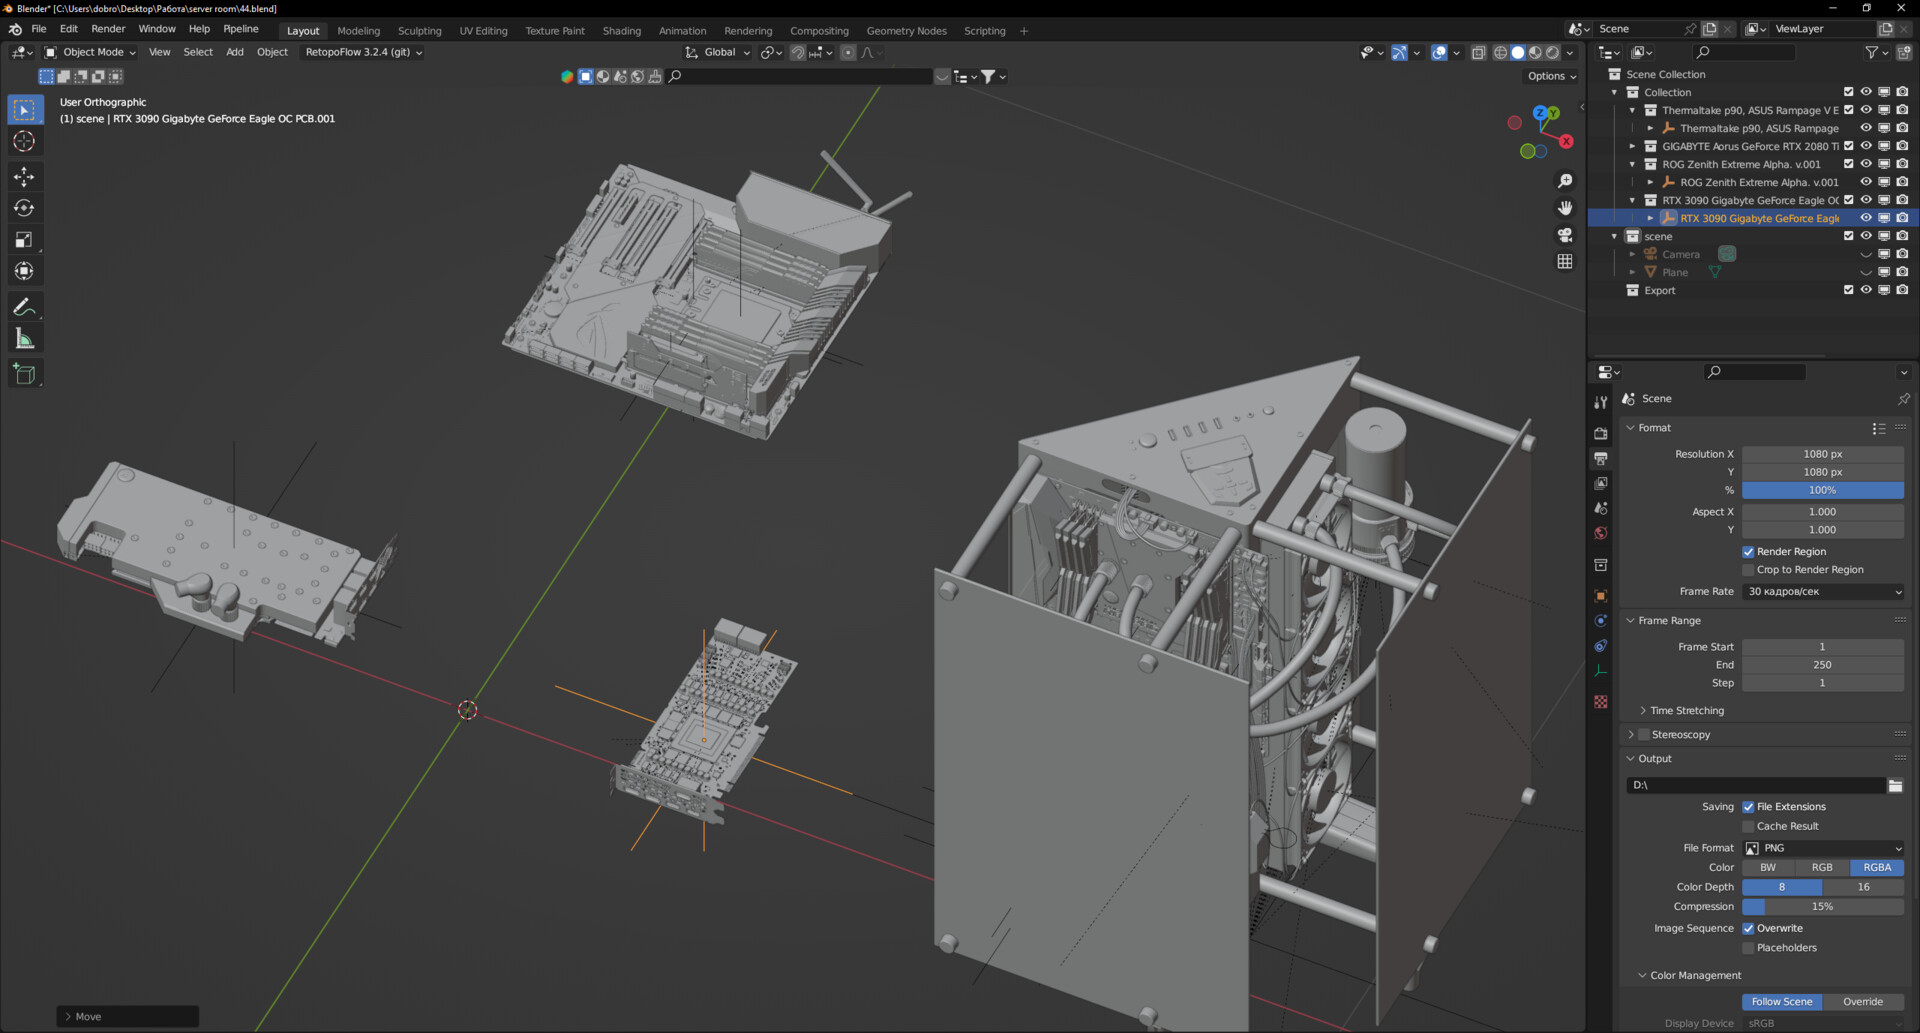Toggle visibility of GIGABYTE Aorus GeForce RTX 2080 collection
This screenshot has height=1033, width=1920.
[1866, 146]
